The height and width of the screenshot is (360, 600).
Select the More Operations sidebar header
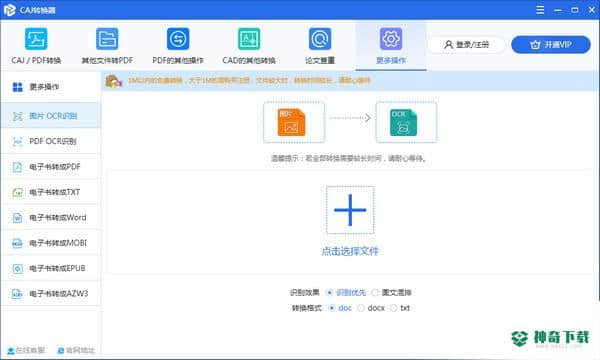[51, 87]
